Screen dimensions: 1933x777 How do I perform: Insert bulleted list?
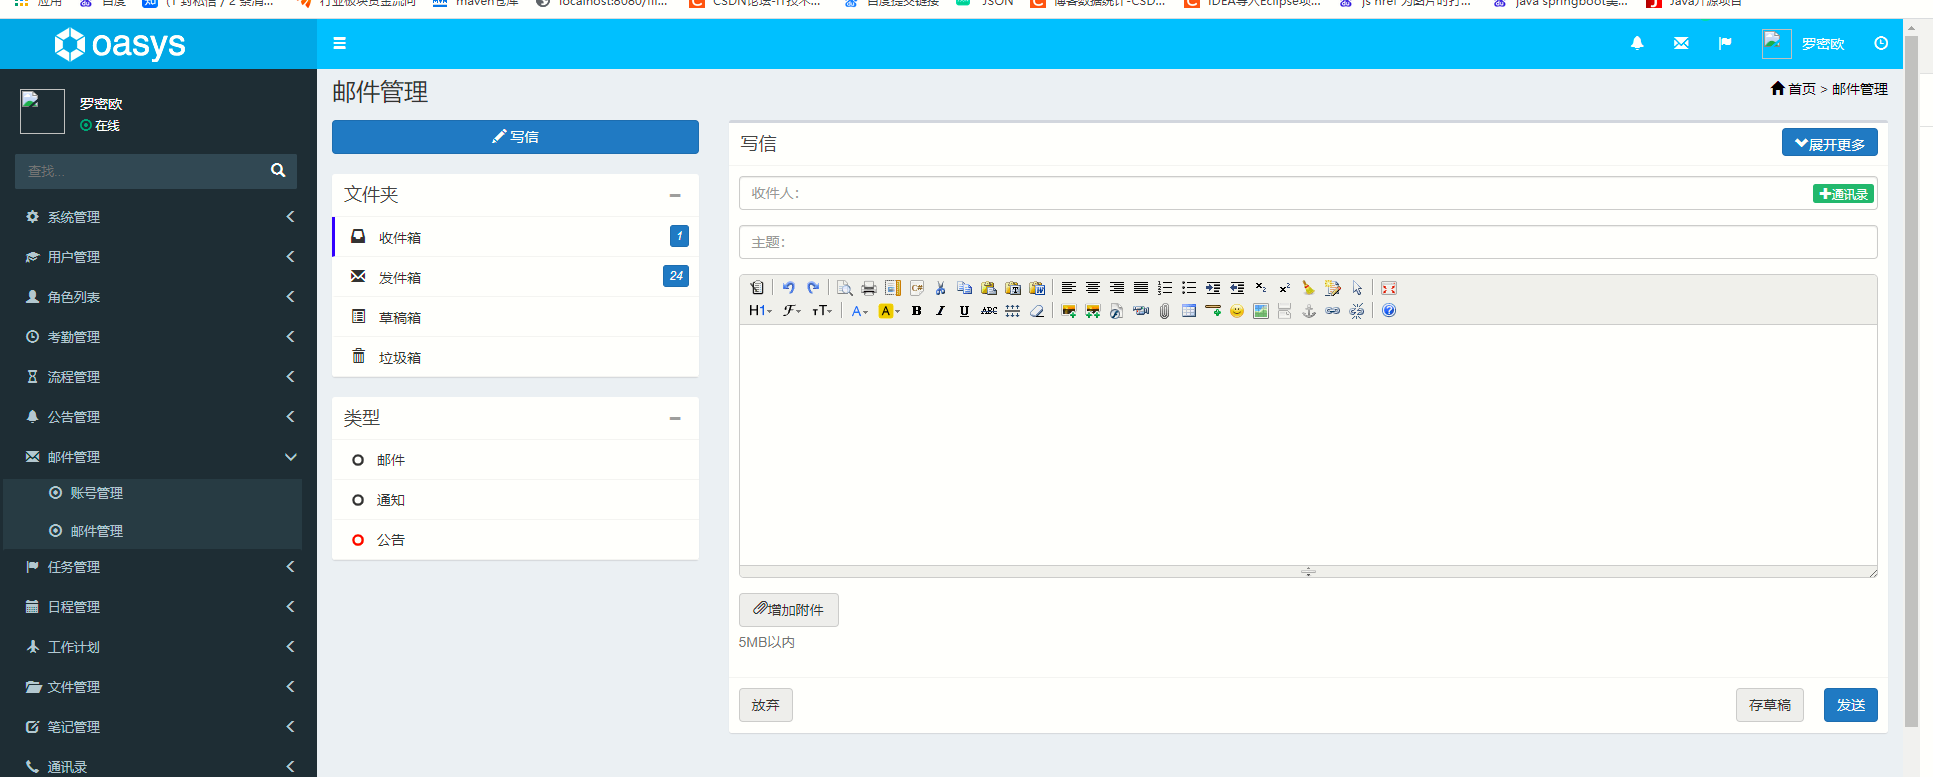1189,288
